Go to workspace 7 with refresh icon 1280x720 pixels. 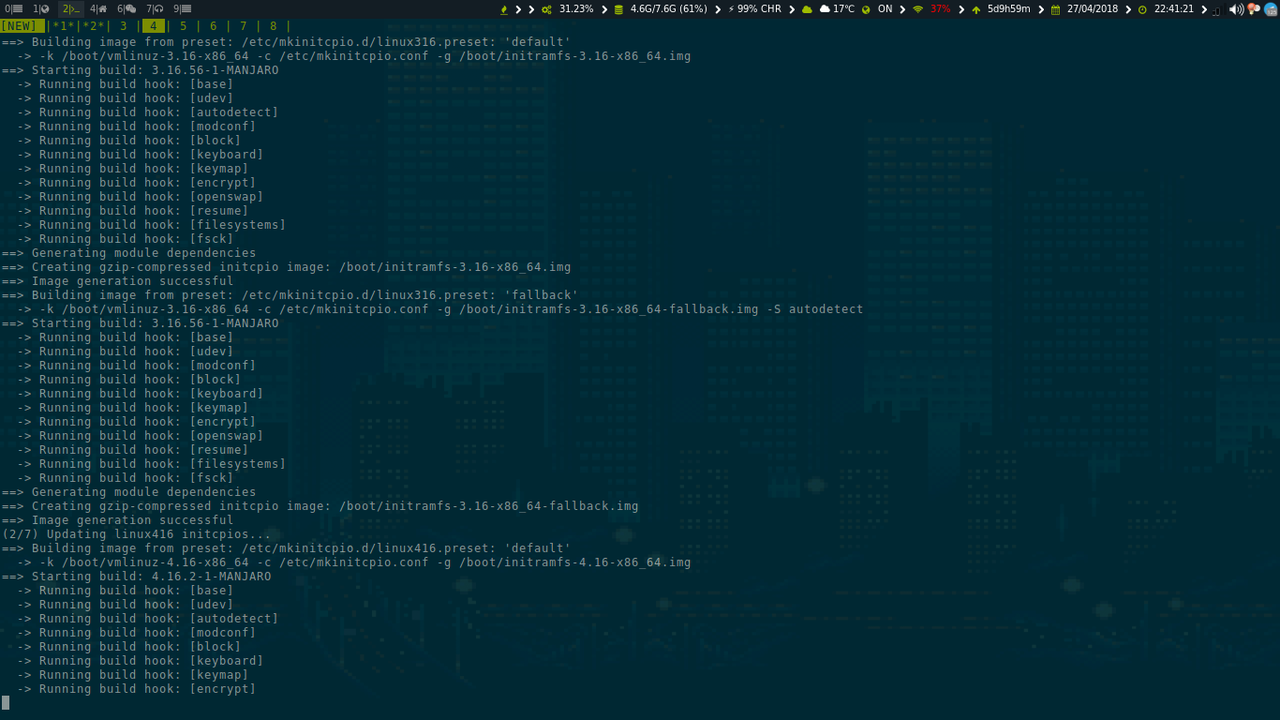(155, 9)
